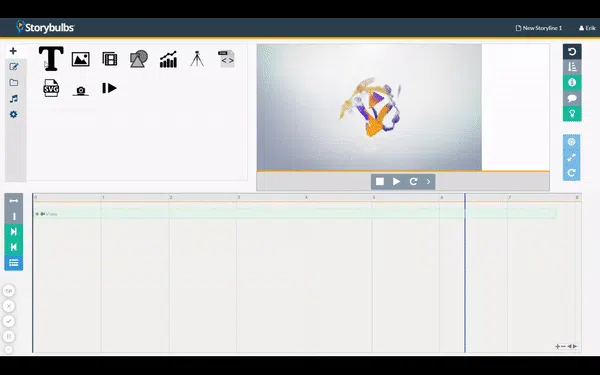The width and height of the screenshot is (600, 375).
Task: Open the folder files sidebar tab
Action: coord(13,83)
